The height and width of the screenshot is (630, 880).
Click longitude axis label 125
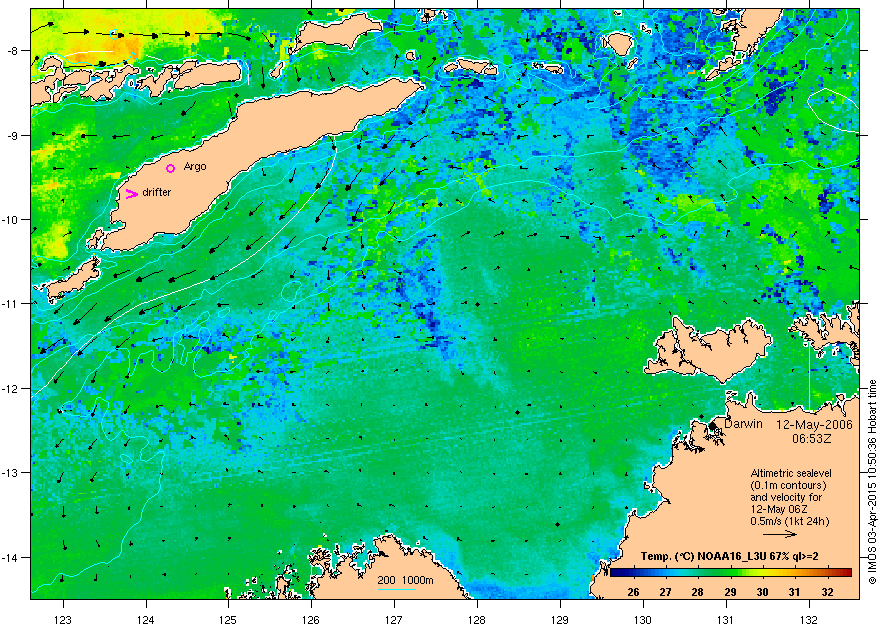point(228,620)
